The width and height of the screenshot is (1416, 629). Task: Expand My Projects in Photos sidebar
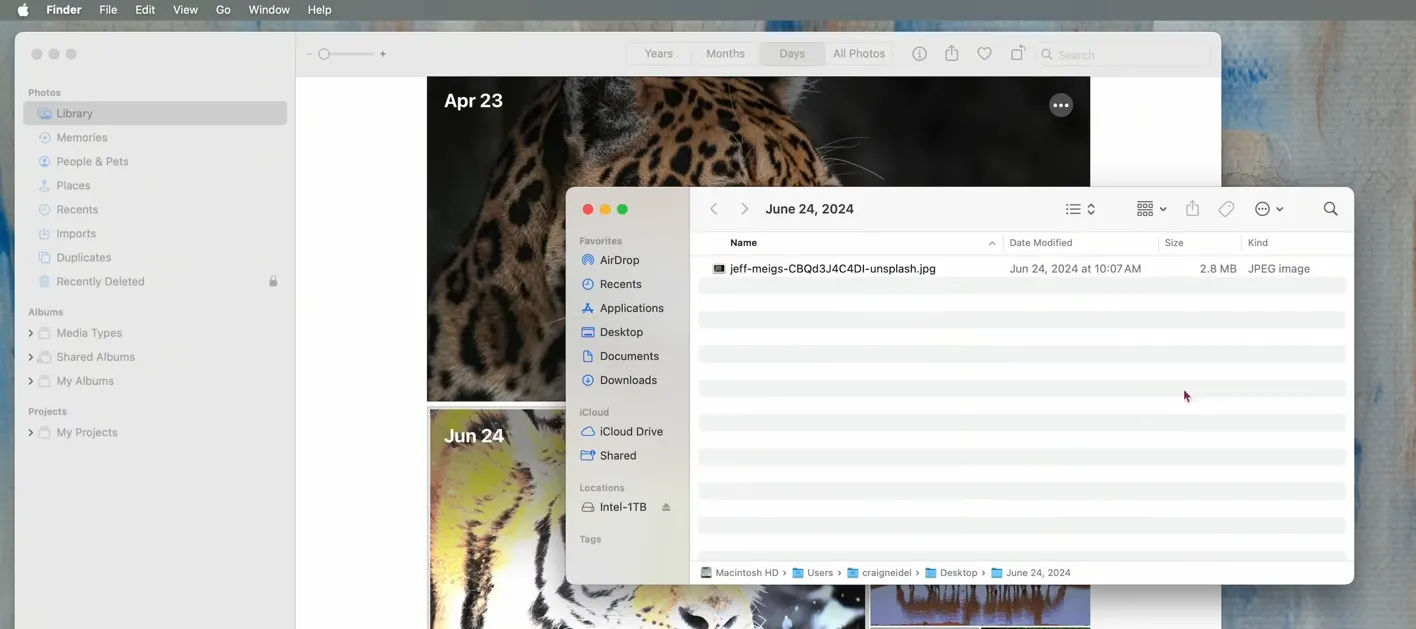[31, 433]
